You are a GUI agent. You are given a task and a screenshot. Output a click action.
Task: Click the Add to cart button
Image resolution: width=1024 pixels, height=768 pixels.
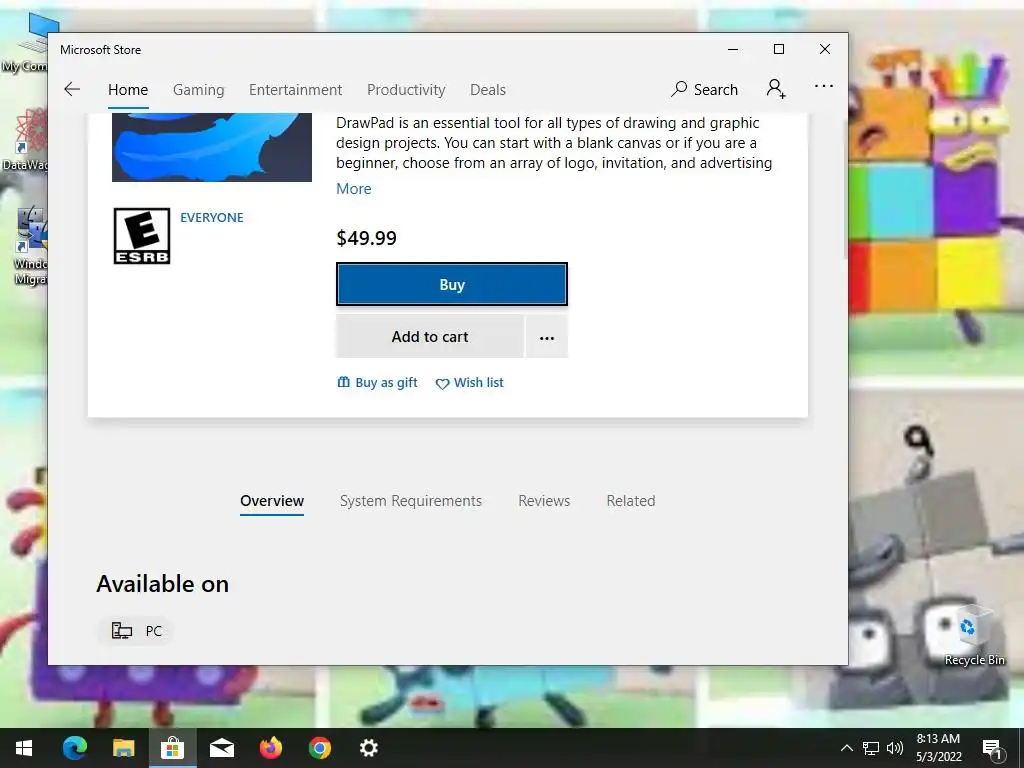pos(430,337)
